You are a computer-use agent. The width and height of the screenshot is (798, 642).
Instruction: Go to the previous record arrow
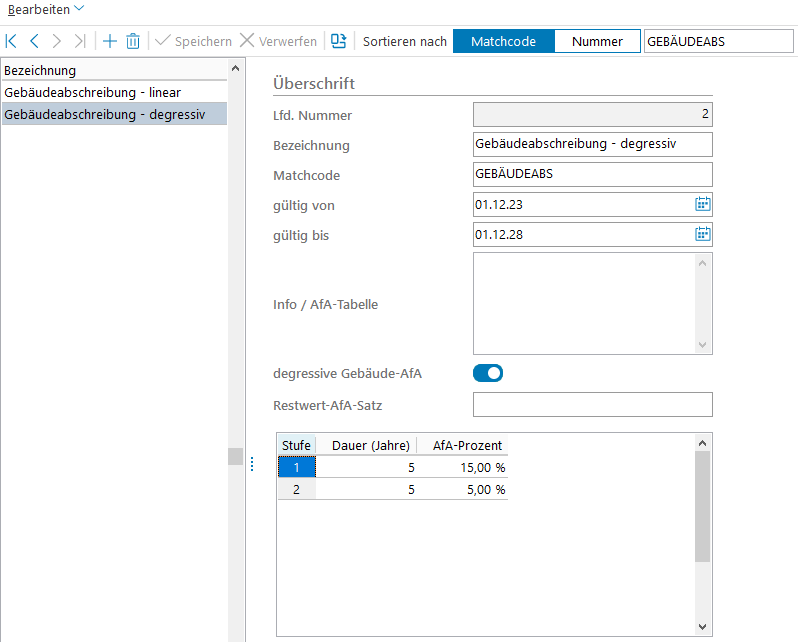(x=34, y=41)
